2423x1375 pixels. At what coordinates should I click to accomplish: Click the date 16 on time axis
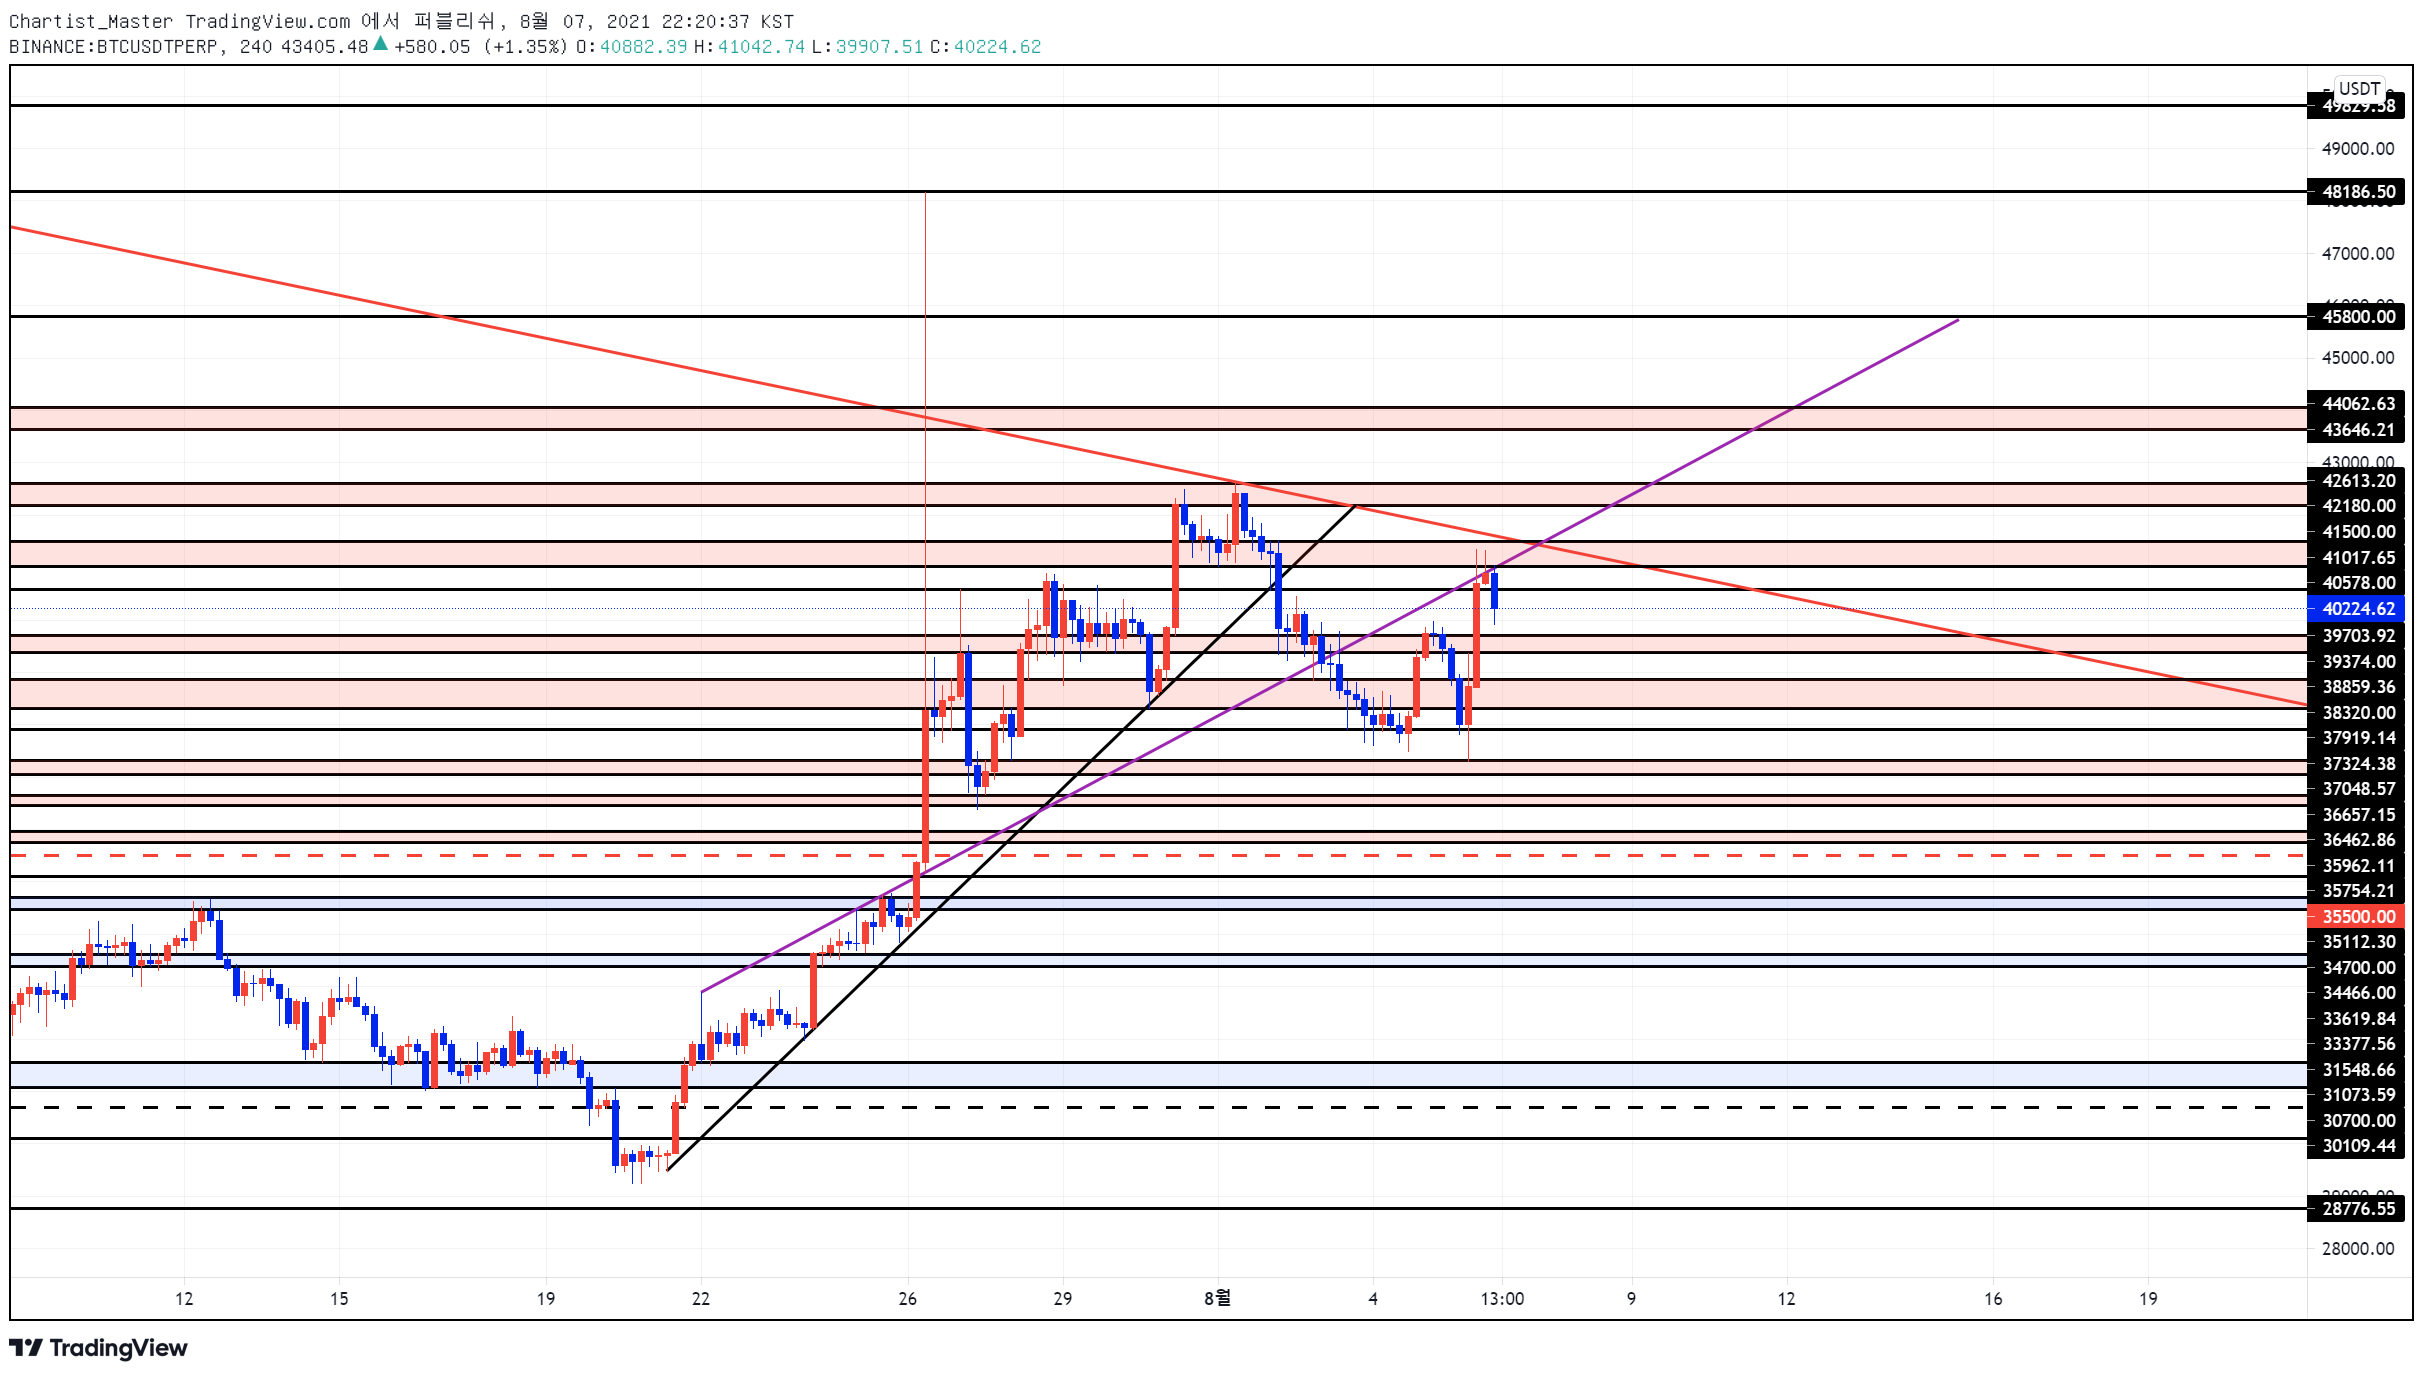(1993, 1298)
